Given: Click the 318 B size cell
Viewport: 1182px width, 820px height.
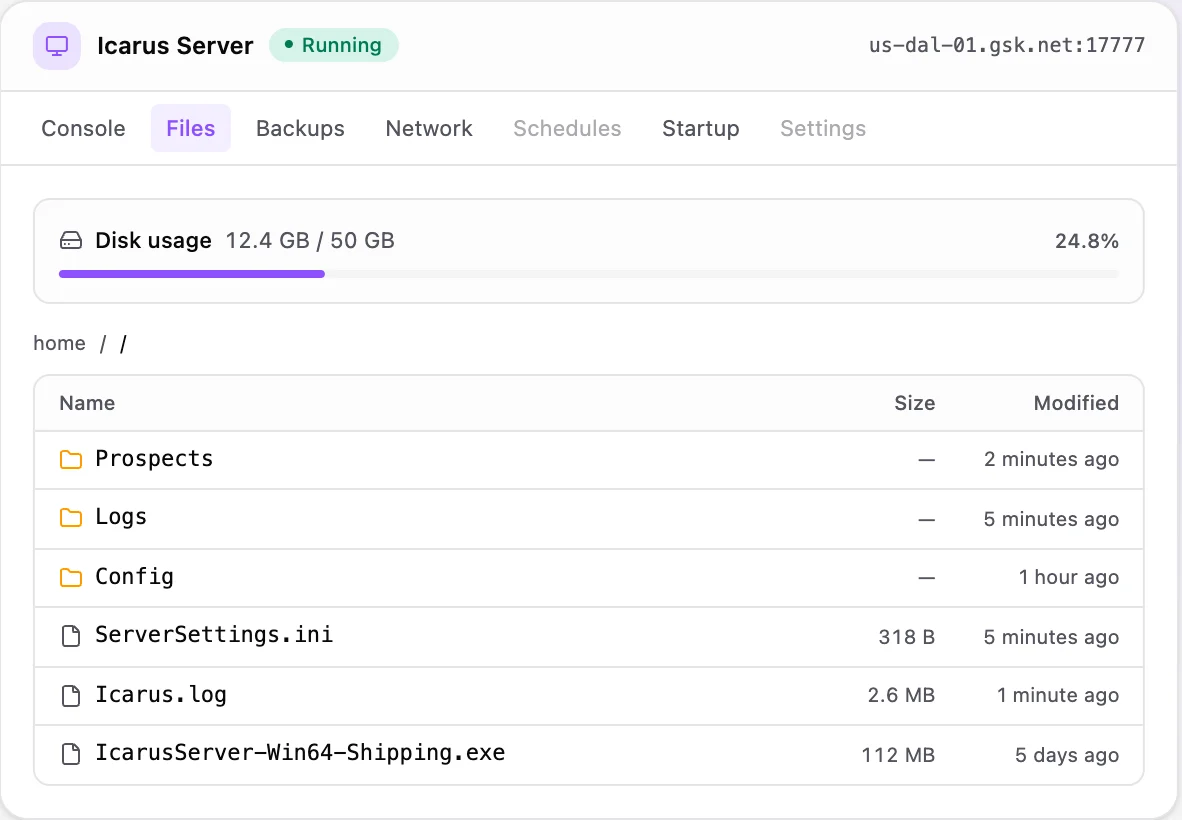Looking at the screenshot, I should coord(906,638).
